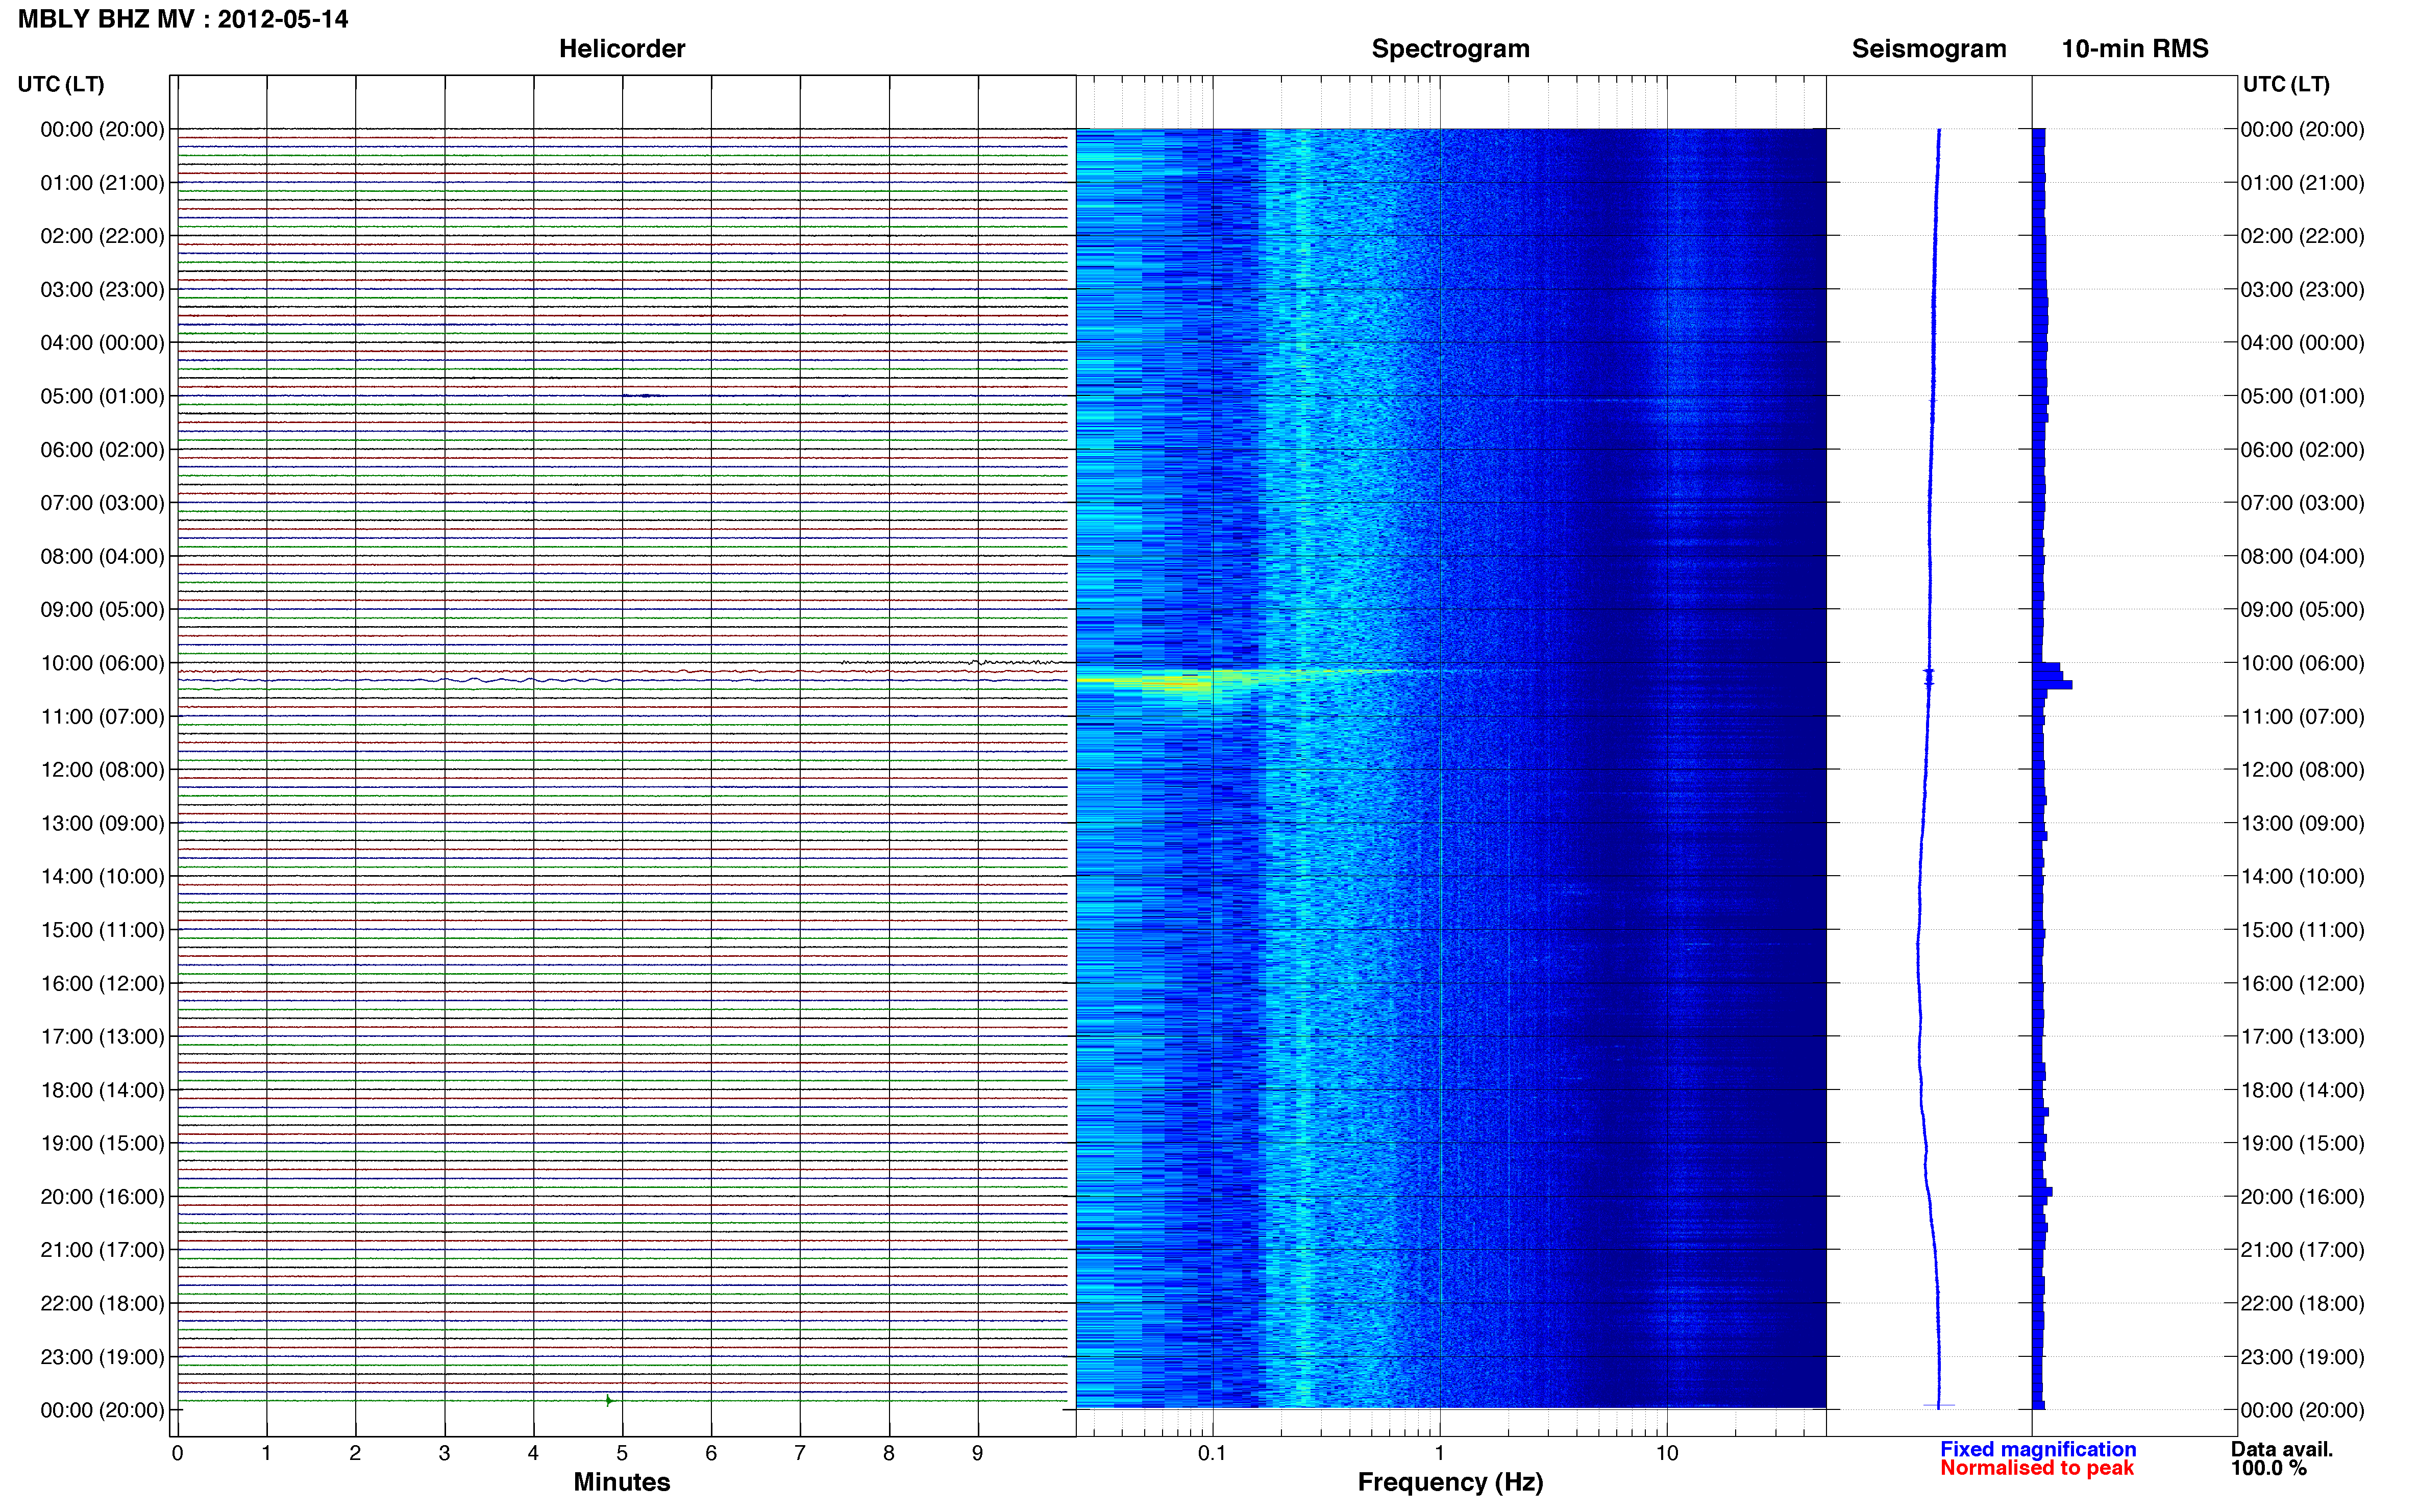Click the 'UTC (LT)' label beside the RMS panel
This screenshot has width=2419, height=1512.
(x=2286, y=84)
